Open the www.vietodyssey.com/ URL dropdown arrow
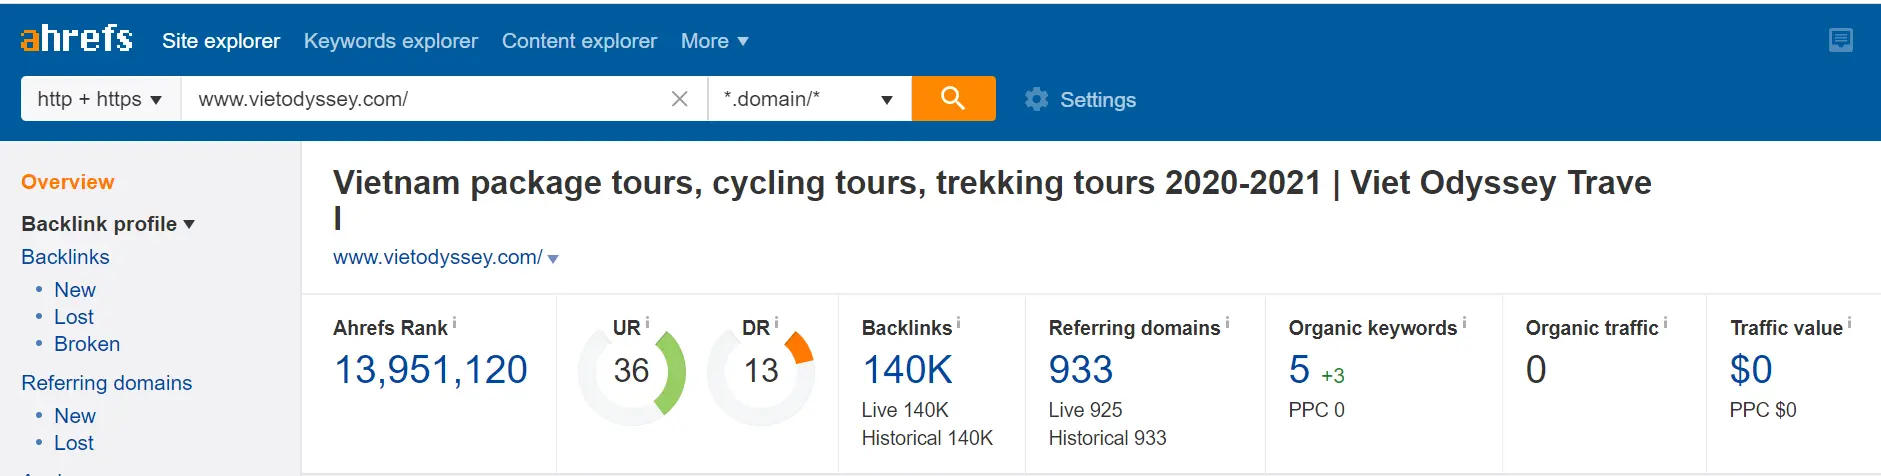The image size is (1881, 476). tap(553, 259)
